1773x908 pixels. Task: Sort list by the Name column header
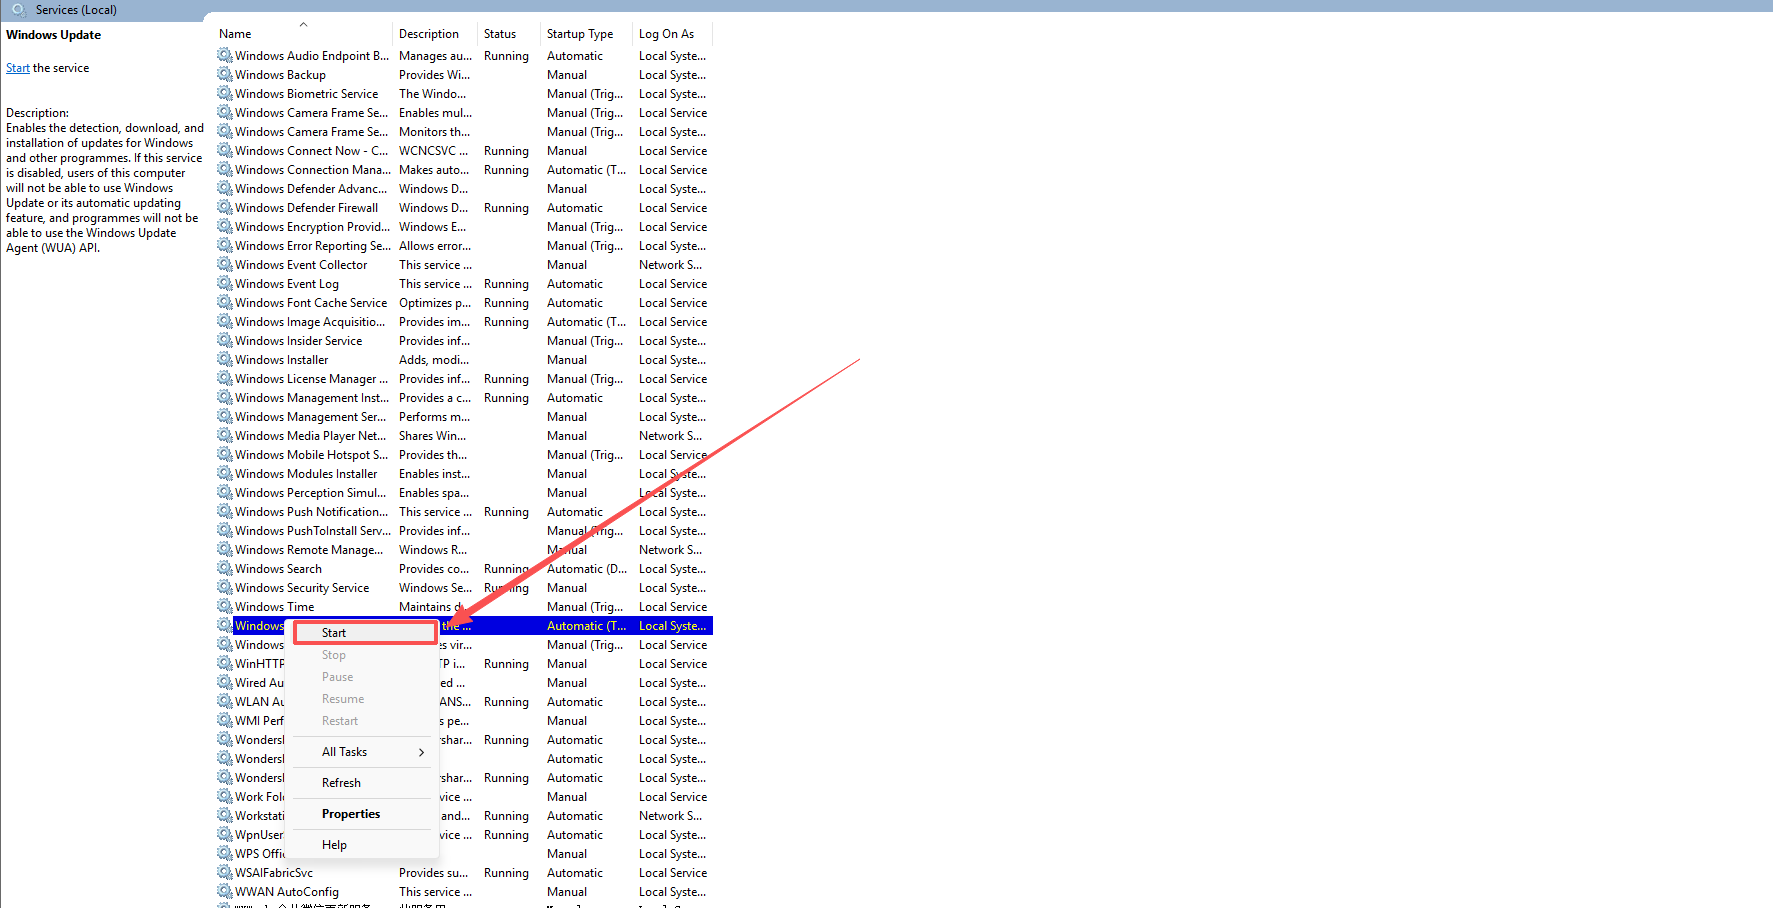coord(236,34)
